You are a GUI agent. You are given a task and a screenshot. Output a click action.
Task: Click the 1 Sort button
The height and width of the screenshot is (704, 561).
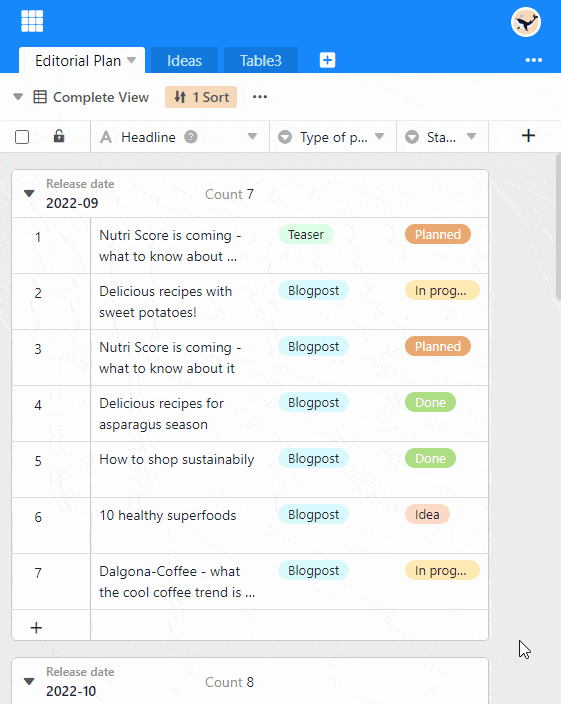[201, 97]
